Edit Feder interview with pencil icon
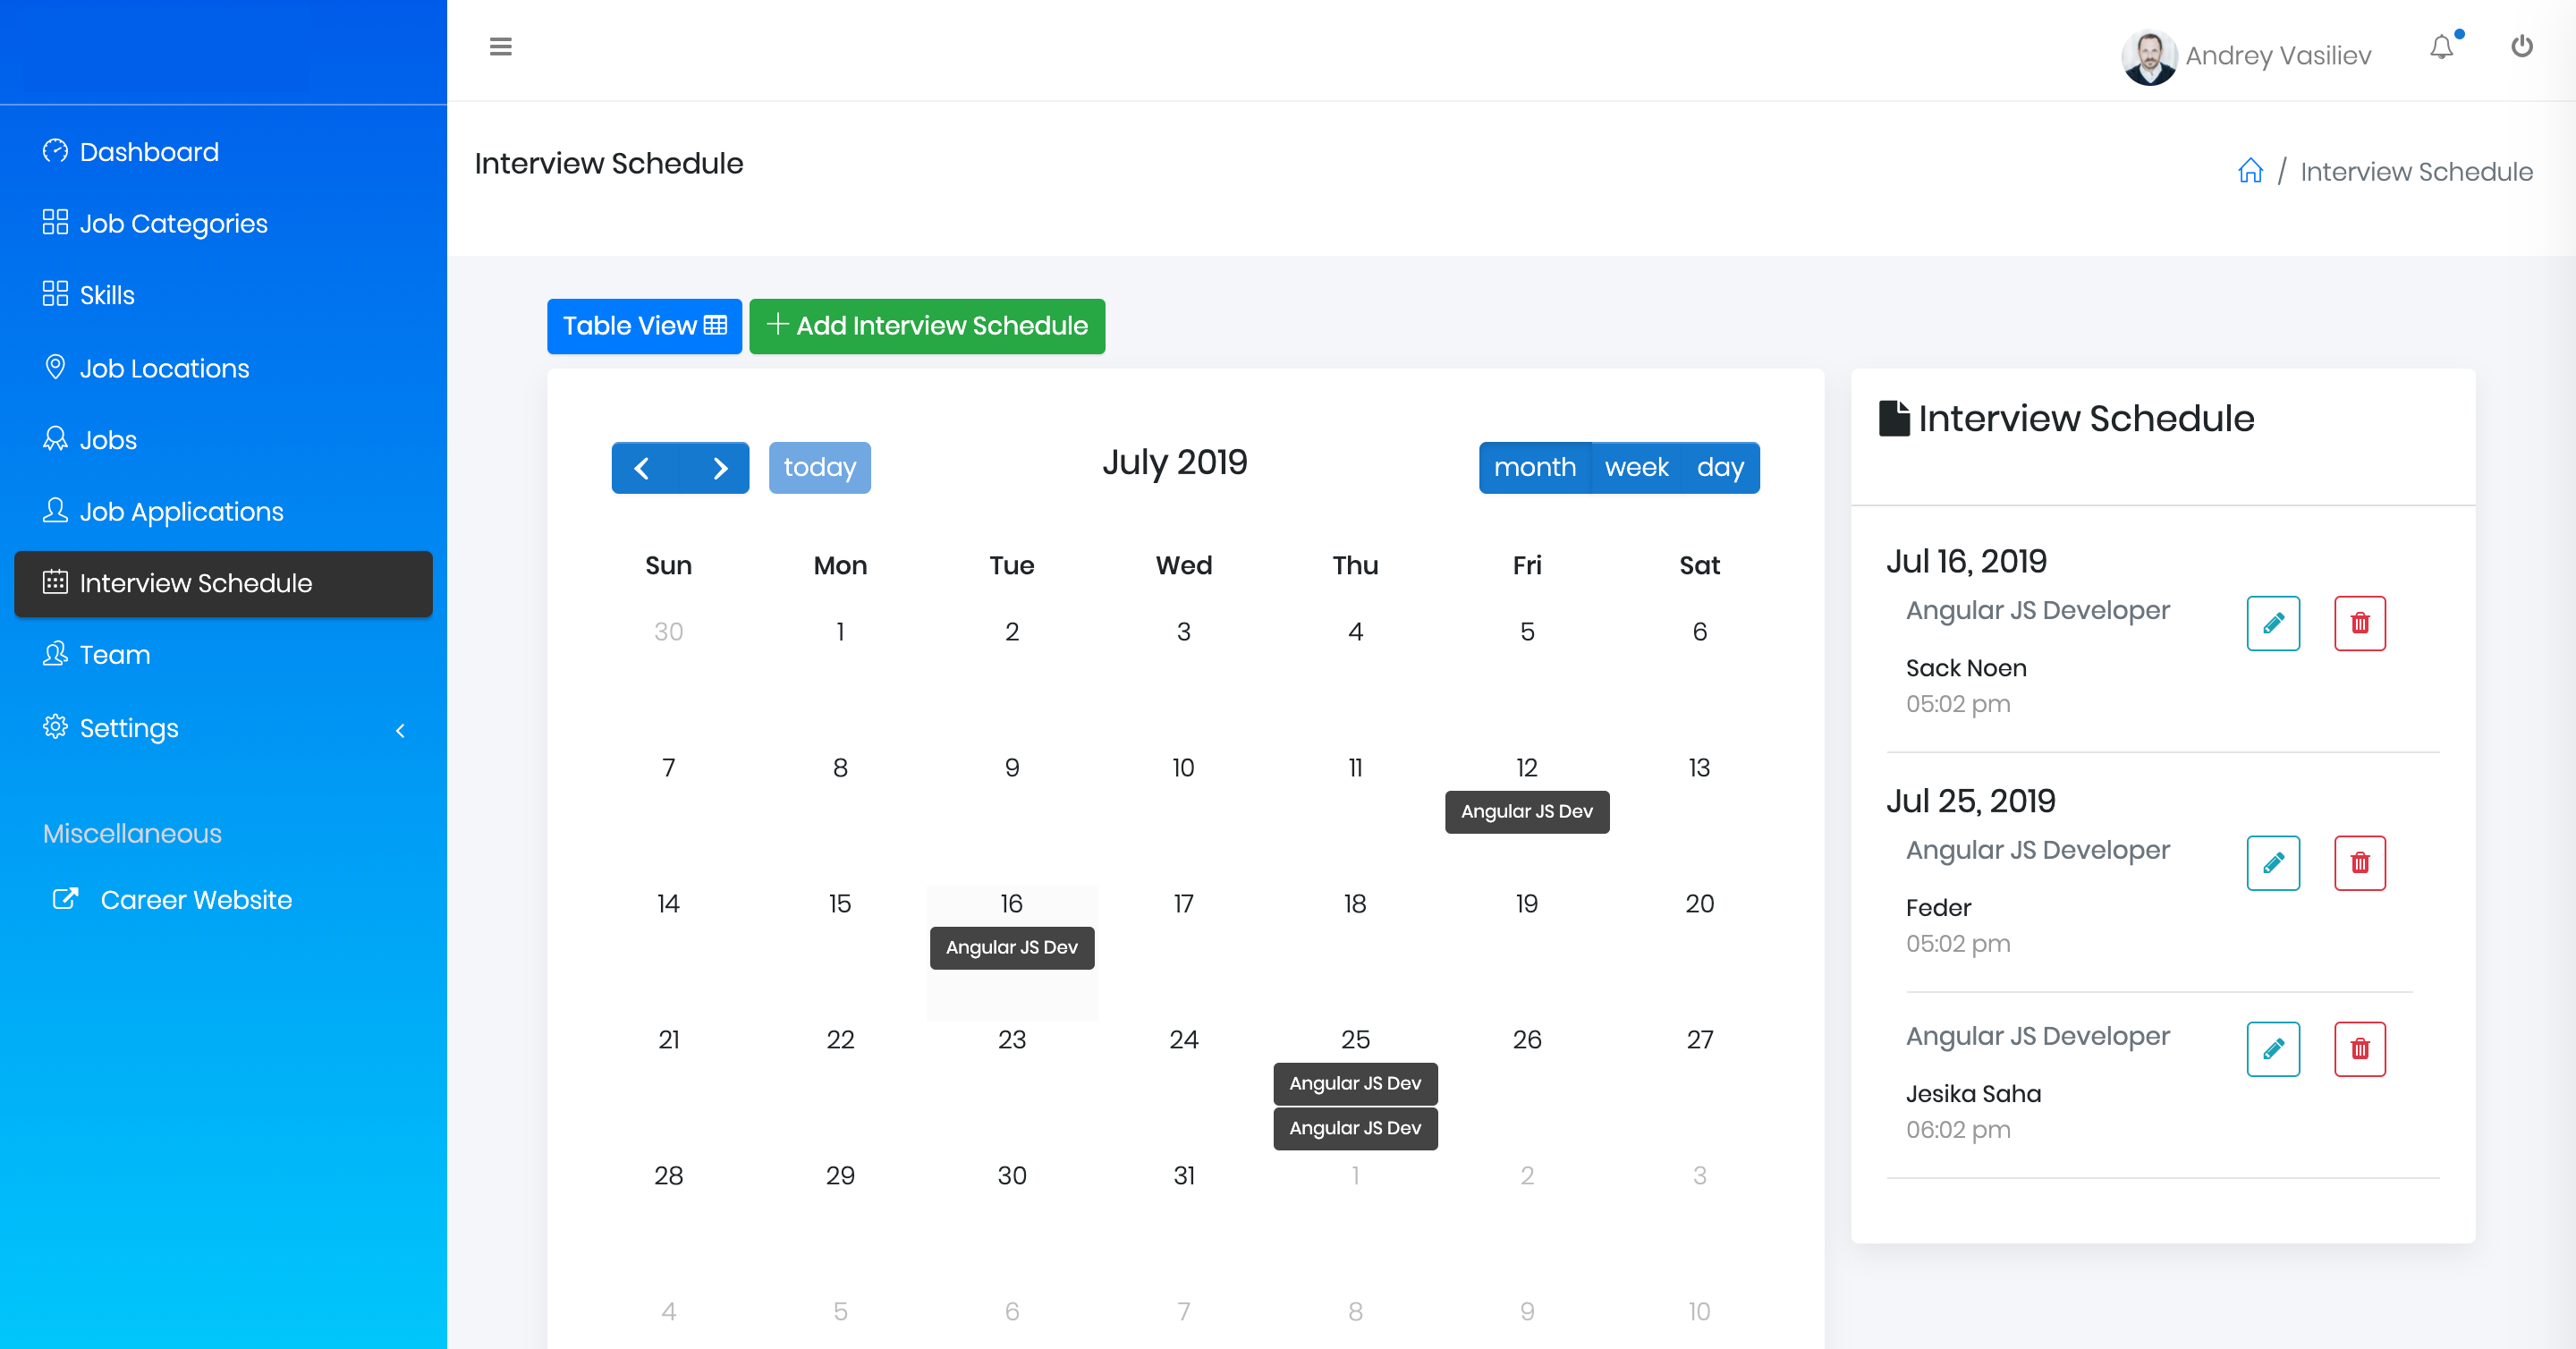This screenshot has height=1349, width=2576. 2272,863
